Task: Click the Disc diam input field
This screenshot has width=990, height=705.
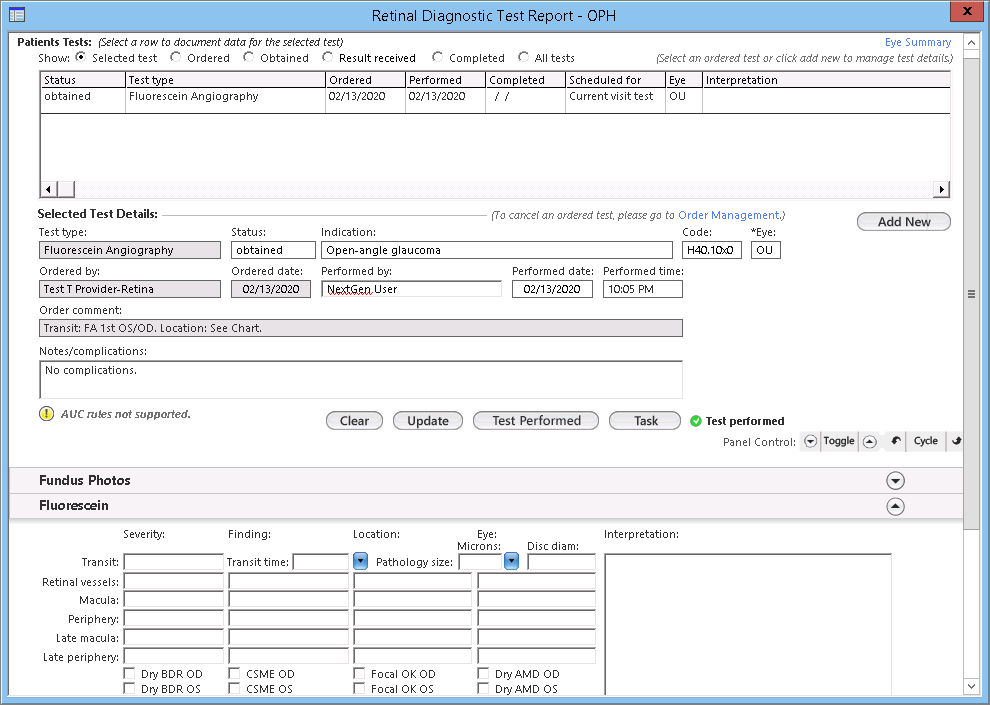Action: click(x=561, y=562)
